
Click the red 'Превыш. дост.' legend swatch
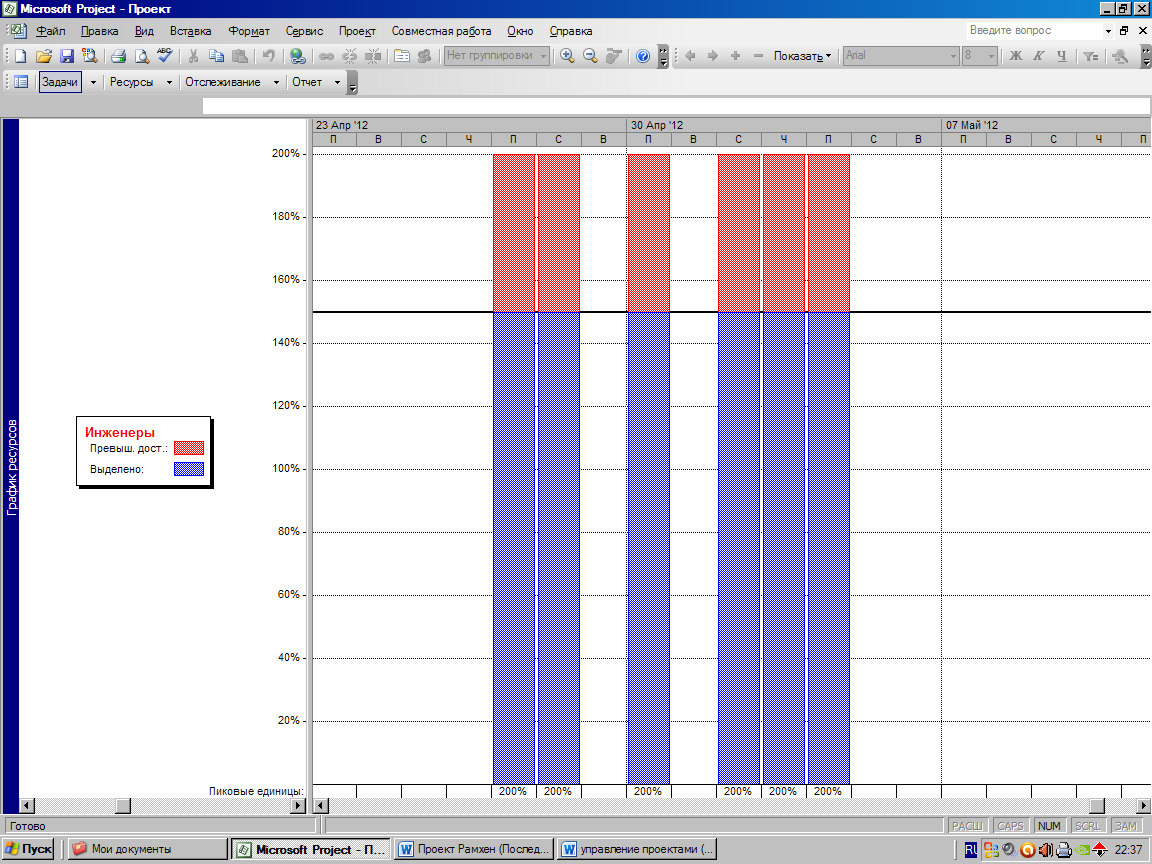[x=189, y=448]
